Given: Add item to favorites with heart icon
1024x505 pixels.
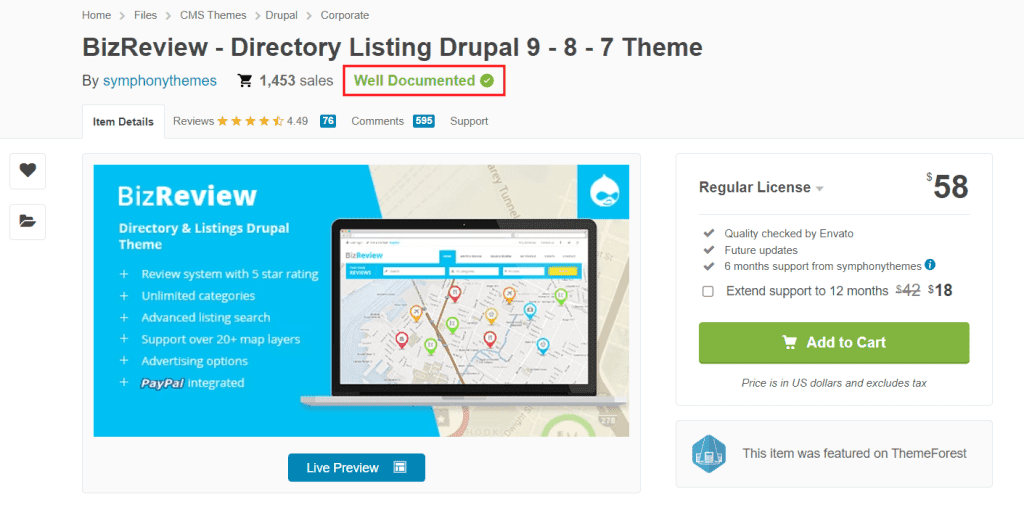Looking at the screenshot, I should tap(27, 171).
